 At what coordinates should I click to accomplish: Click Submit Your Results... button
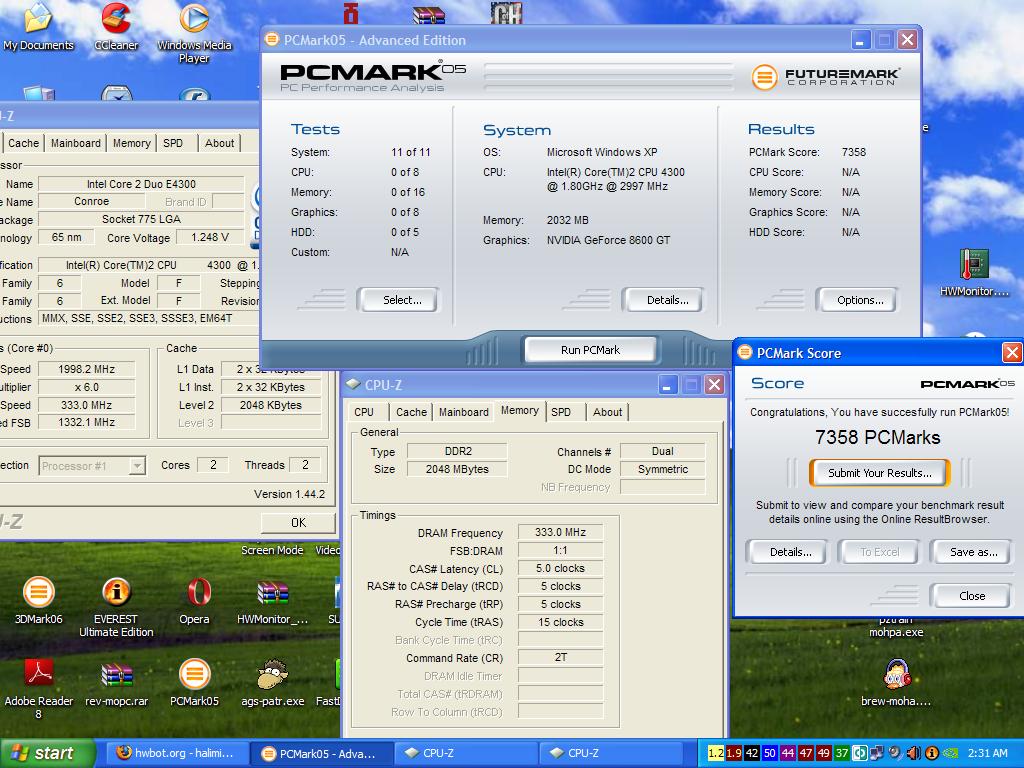tap(880, 473)
